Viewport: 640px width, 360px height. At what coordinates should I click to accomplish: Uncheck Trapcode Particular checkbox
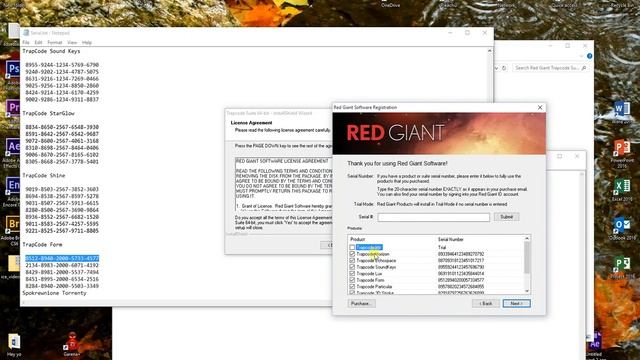tap(352, 287)
